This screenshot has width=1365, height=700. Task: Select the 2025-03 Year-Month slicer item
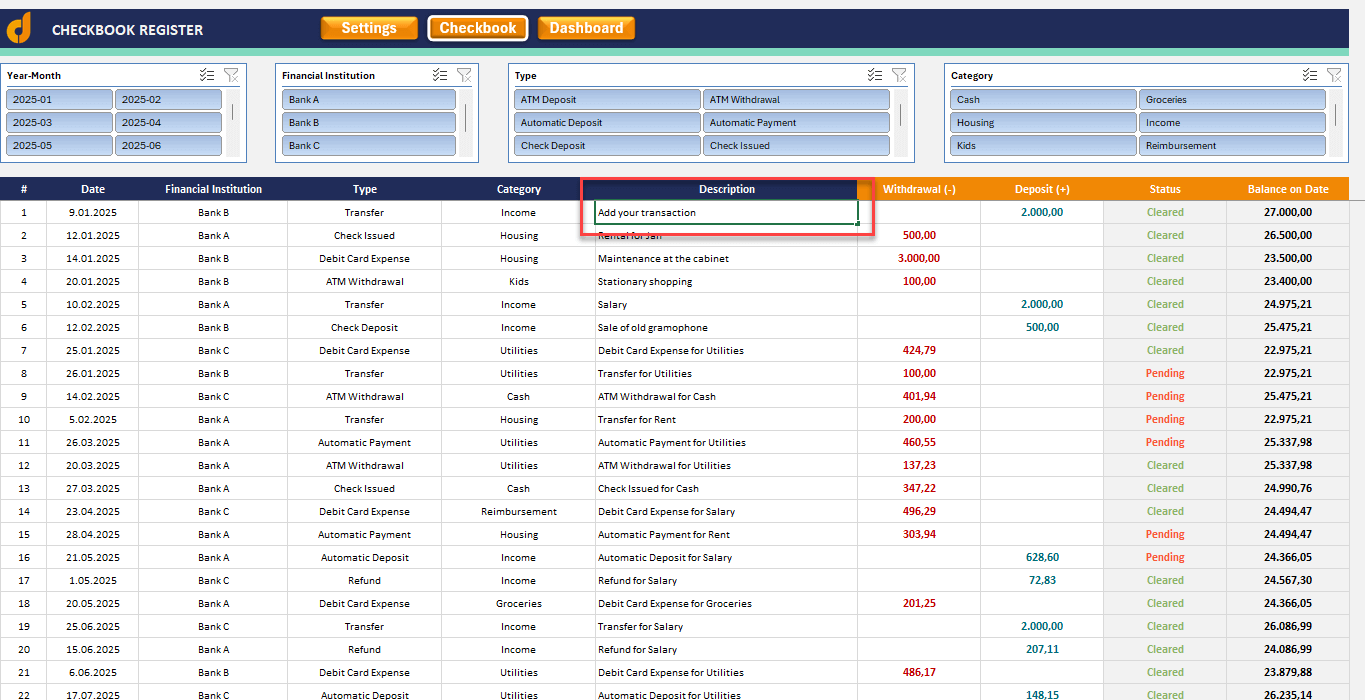59,122
